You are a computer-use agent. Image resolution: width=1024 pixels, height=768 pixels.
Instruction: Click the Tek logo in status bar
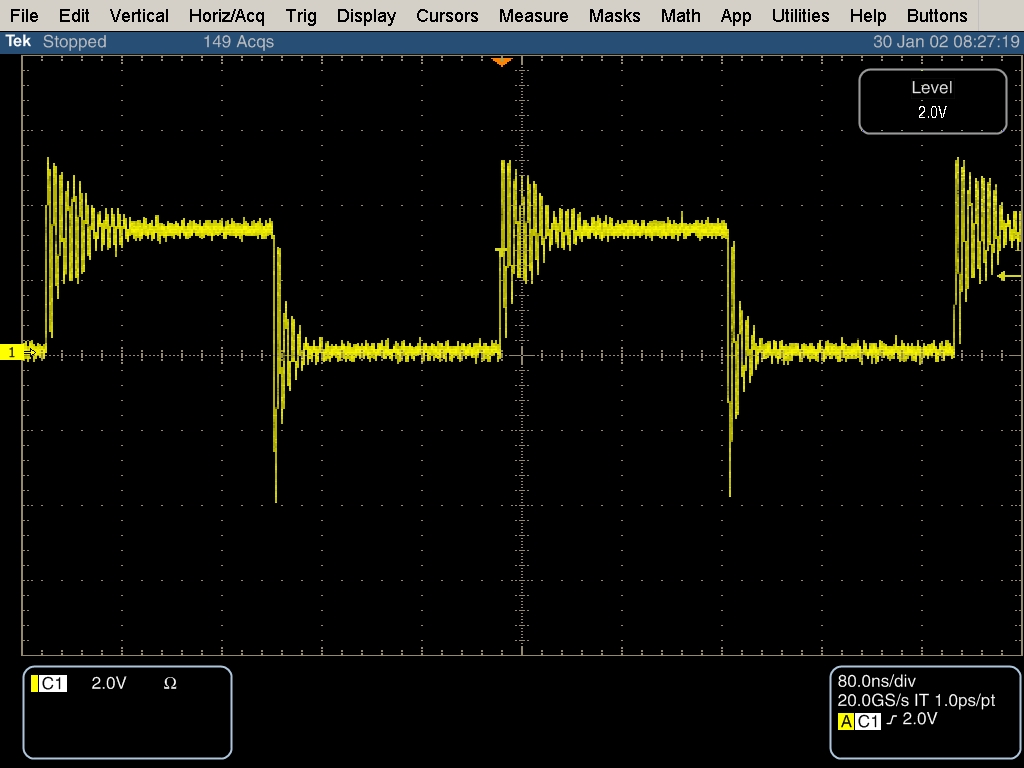pyautogui.click(x=18, y=41)
